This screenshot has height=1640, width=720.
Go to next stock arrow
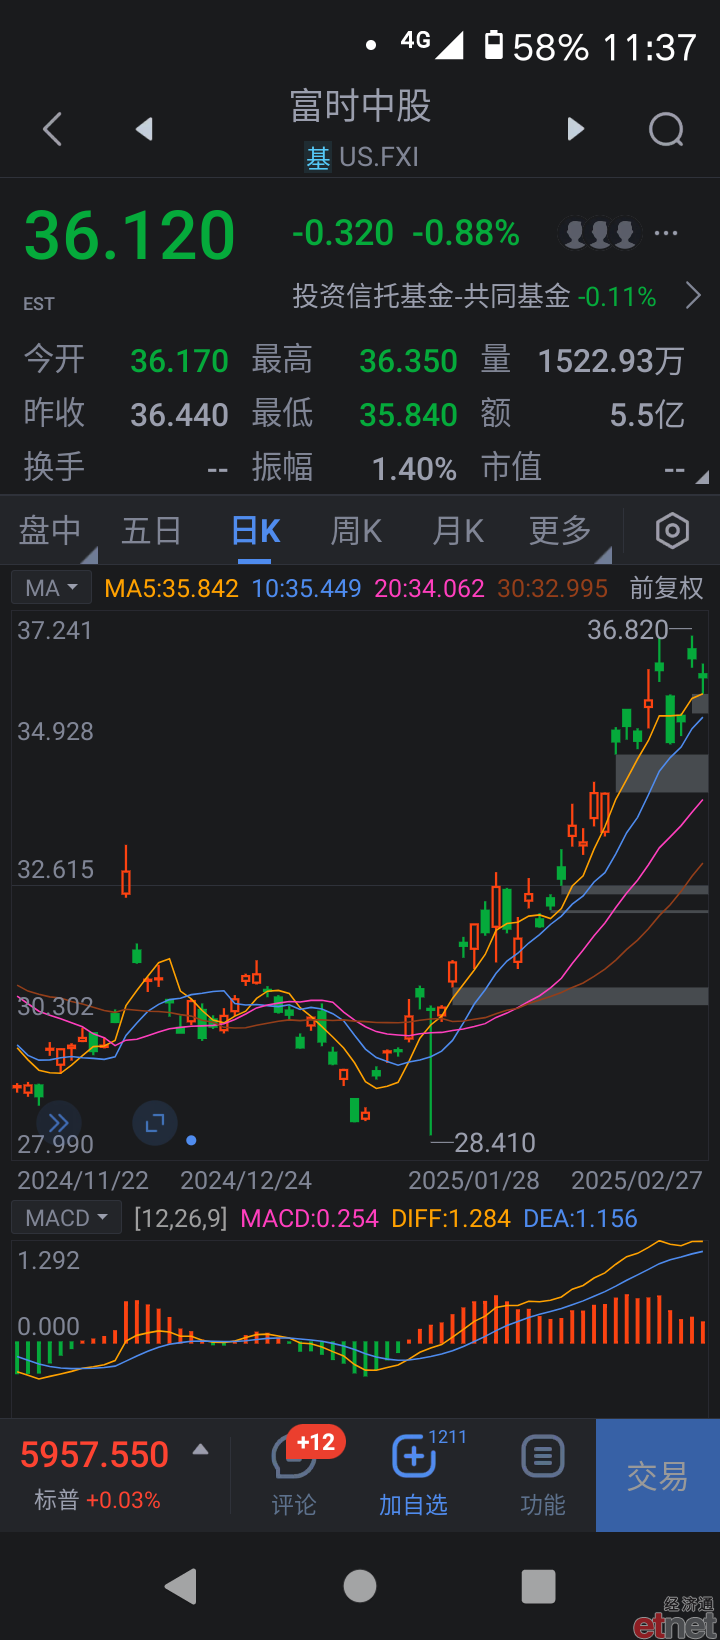(575, 129)
